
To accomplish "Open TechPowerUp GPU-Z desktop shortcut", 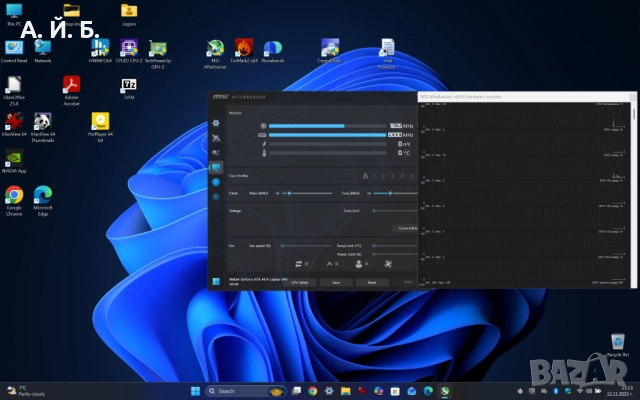I will click(158, 54).
